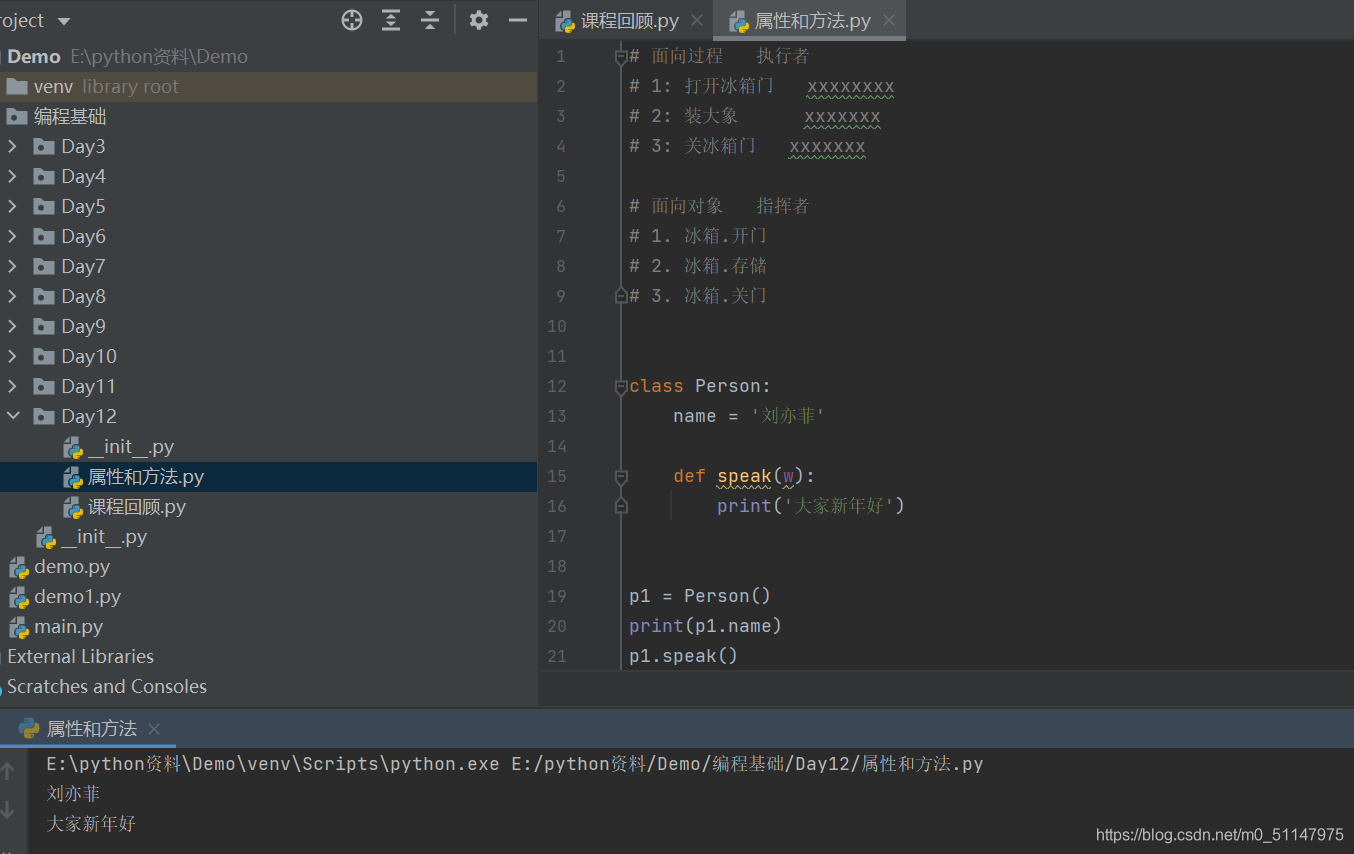Click the up arrow in run console
The height and width of the screenshot is (854, 1354).
(8, 771)
